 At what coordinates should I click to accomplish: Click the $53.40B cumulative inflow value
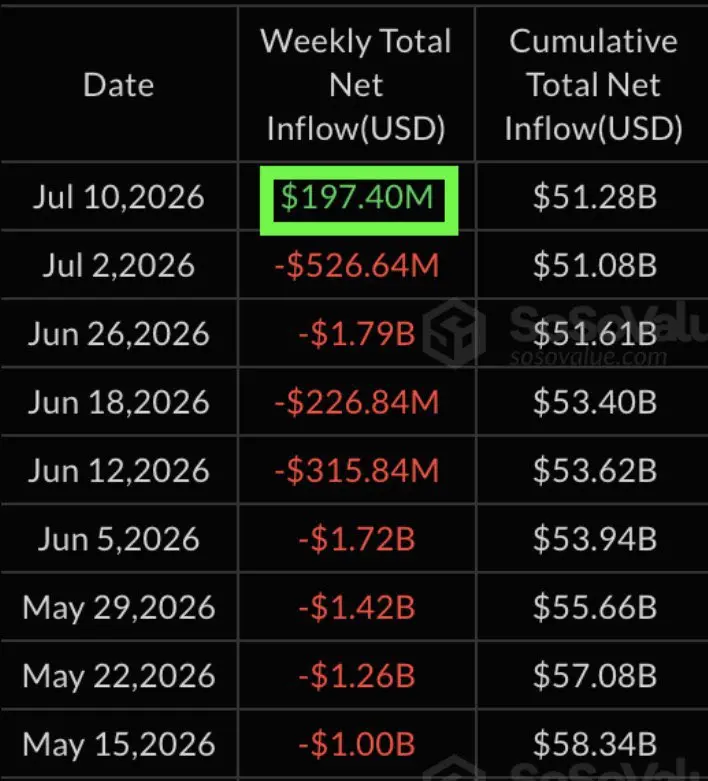(x=595, y=402)
